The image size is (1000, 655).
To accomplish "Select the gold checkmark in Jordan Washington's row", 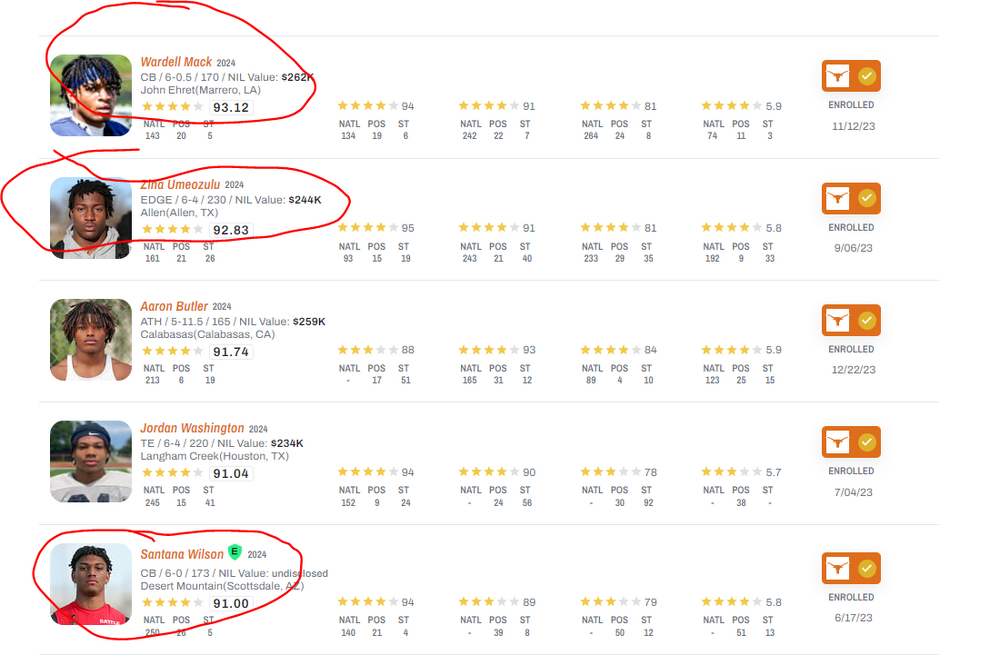I will 867,442.
